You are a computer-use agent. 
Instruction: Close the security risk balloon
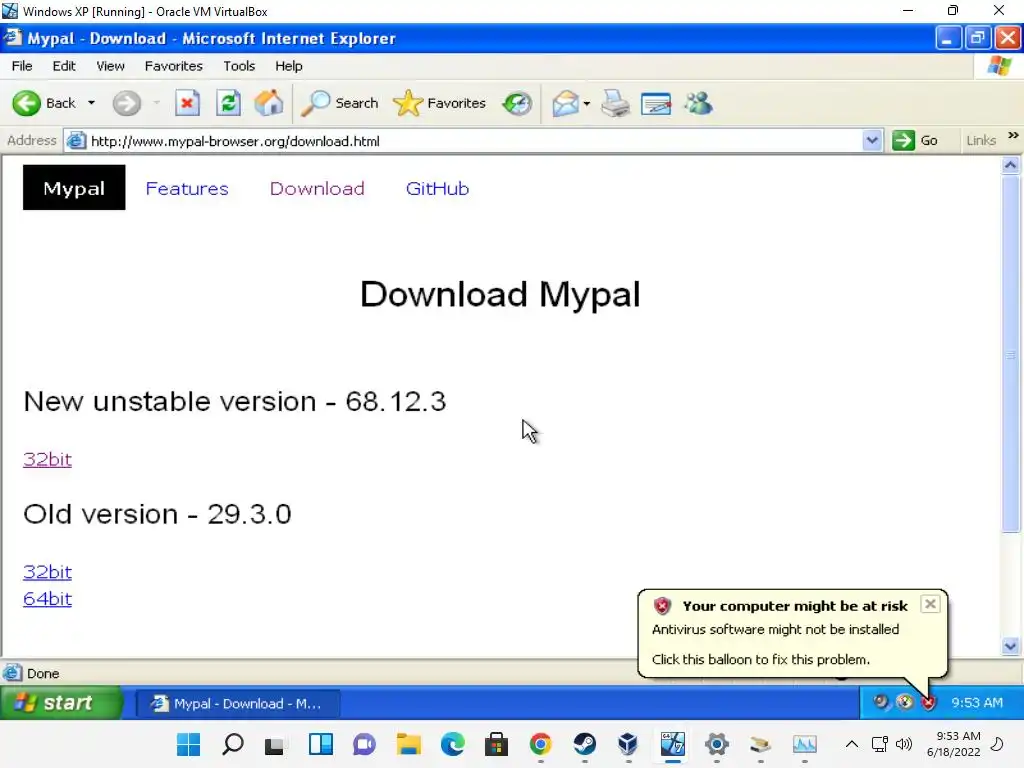tap(930, 604)
